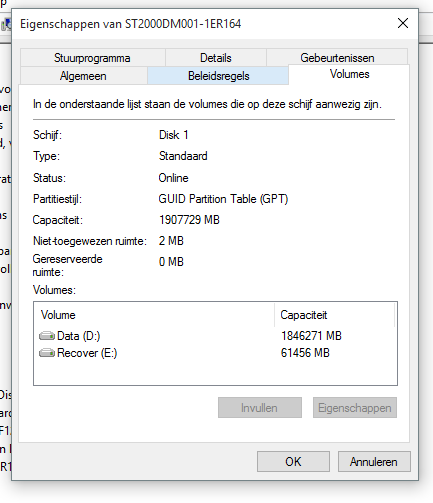Click the Volumes tab

[x=349, y=74]
